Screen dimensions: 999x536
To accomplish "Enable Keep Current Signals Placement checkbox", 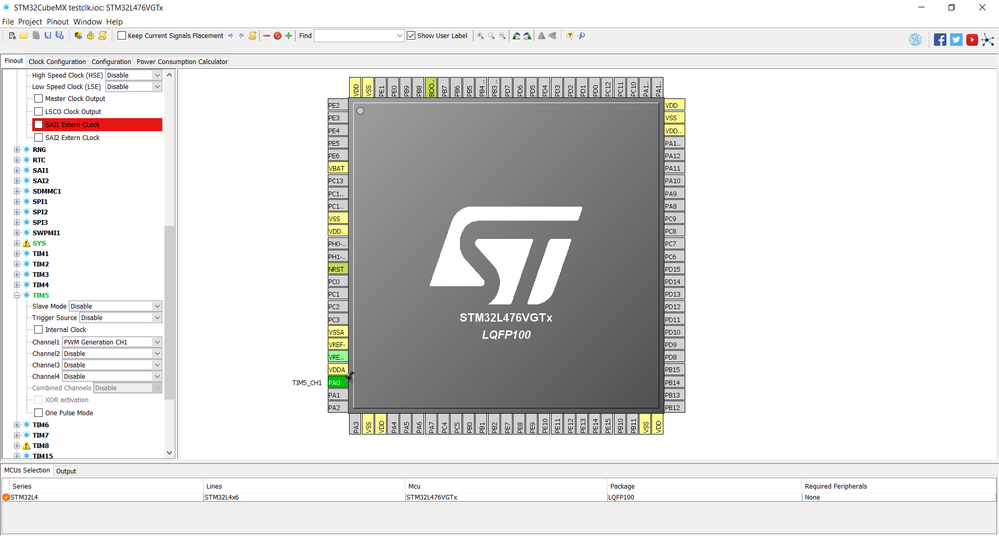I will point(122,36).
